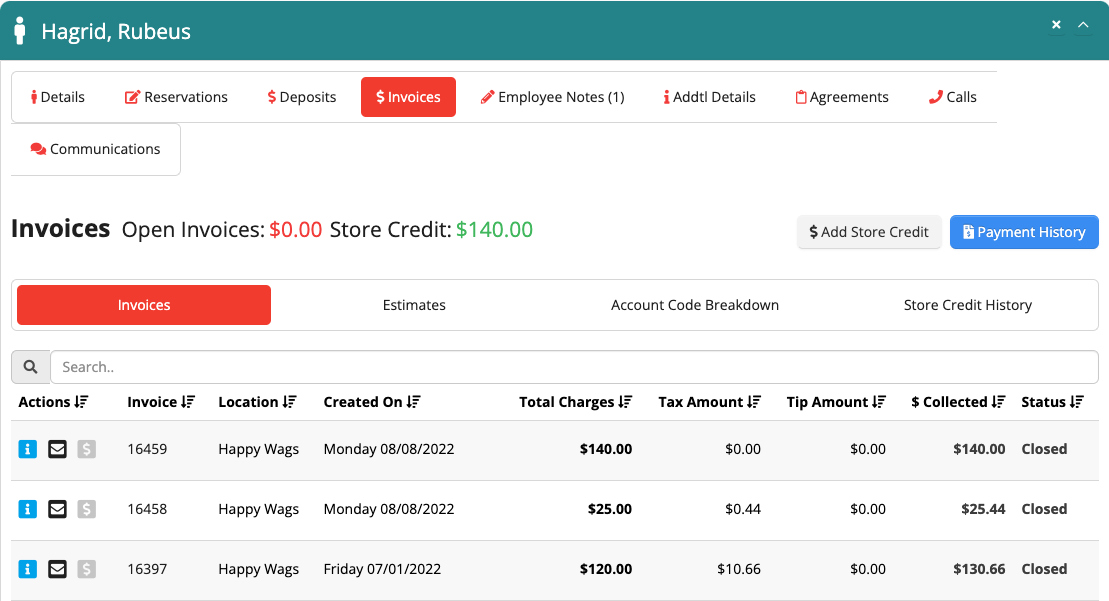Viewport: 1109px width, 601px height.
Task: Open info for invoice 16459
Action: (x=28, y=449)
